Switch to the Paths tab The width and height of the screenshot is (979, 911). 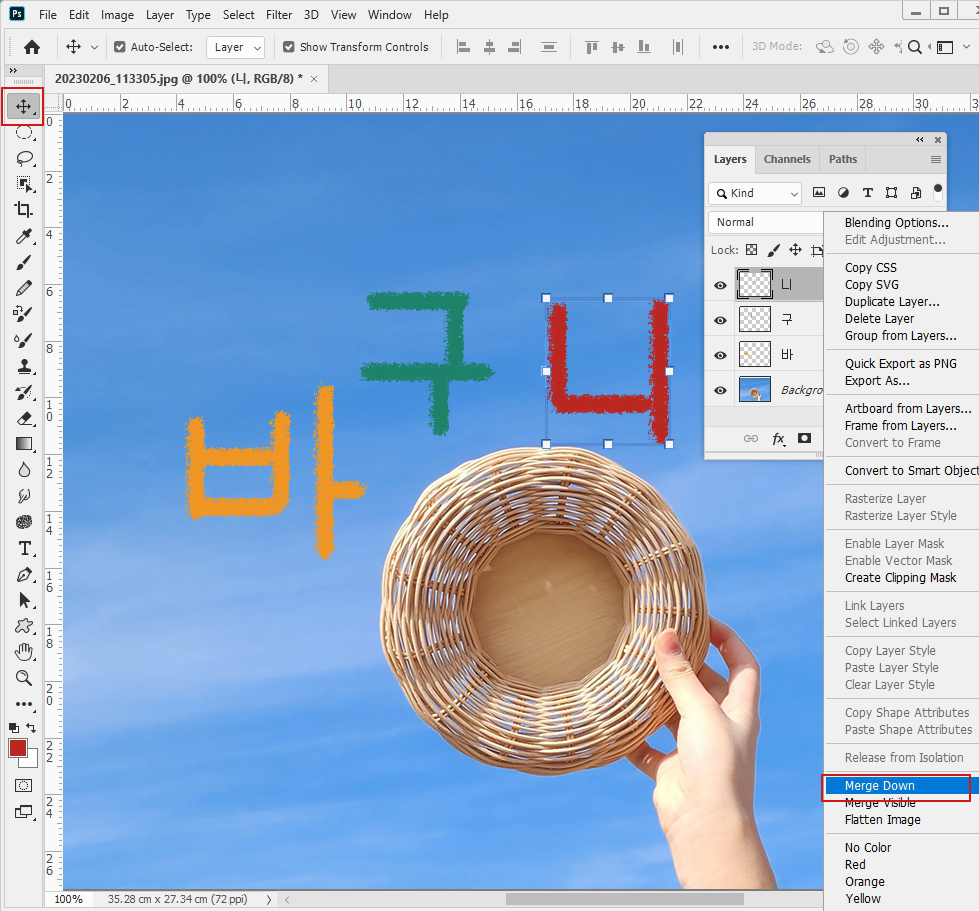tap(843, 159)
